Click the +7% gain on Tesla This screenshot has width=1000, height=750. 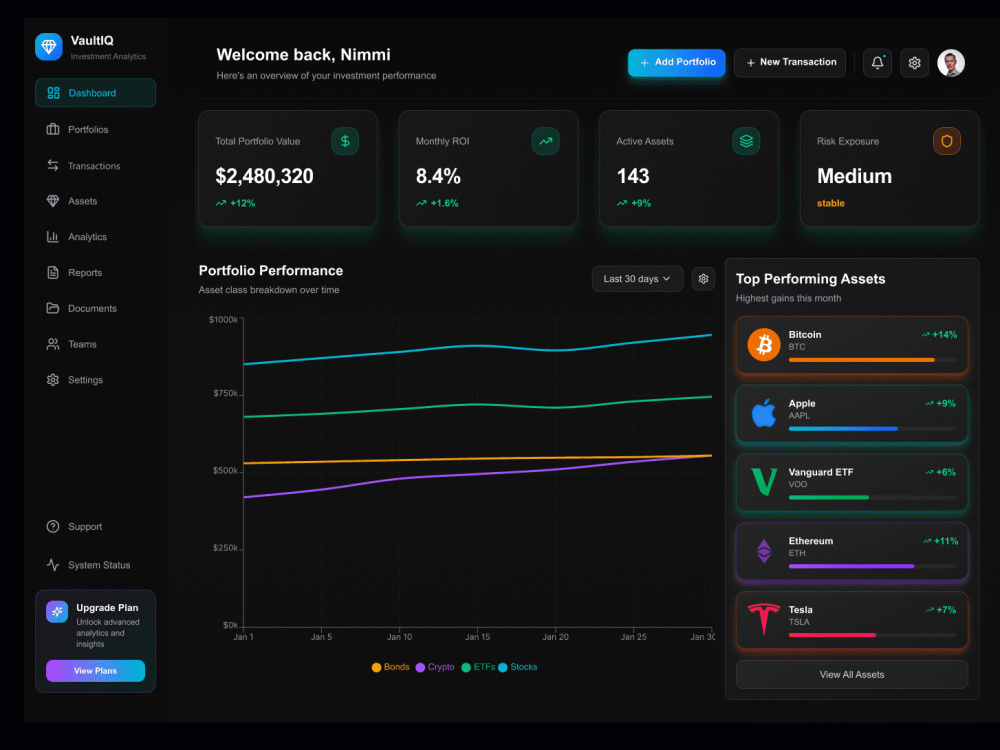click(941, 610)
